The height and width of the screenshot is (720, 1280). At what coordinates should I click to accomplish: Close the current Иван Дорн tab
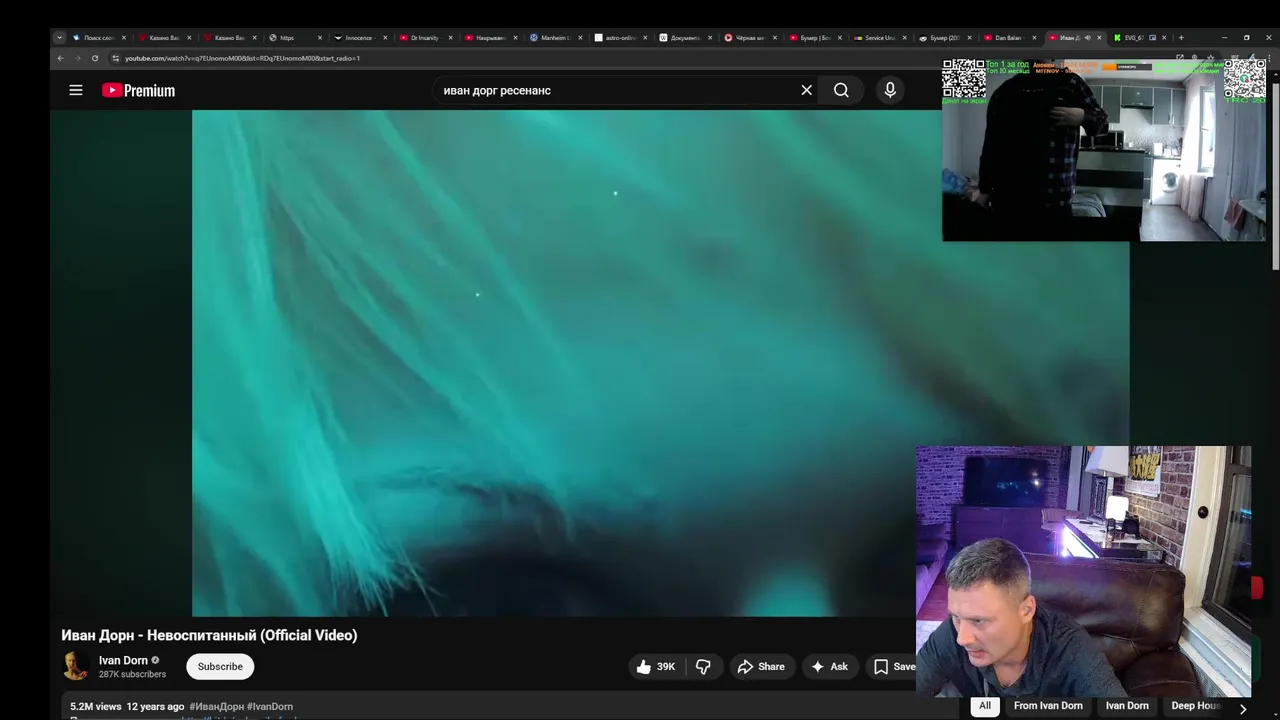click(1100, 38)
